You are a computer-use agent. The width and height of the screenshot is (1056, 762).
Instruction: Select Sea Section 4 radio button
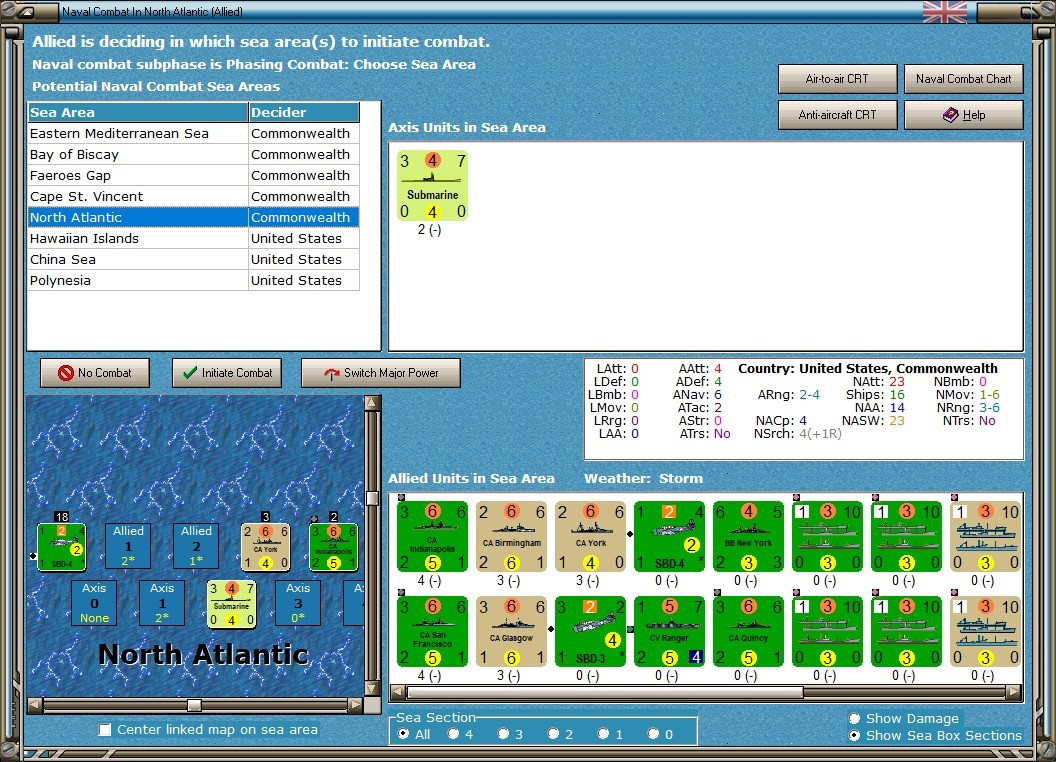[453, 734]
